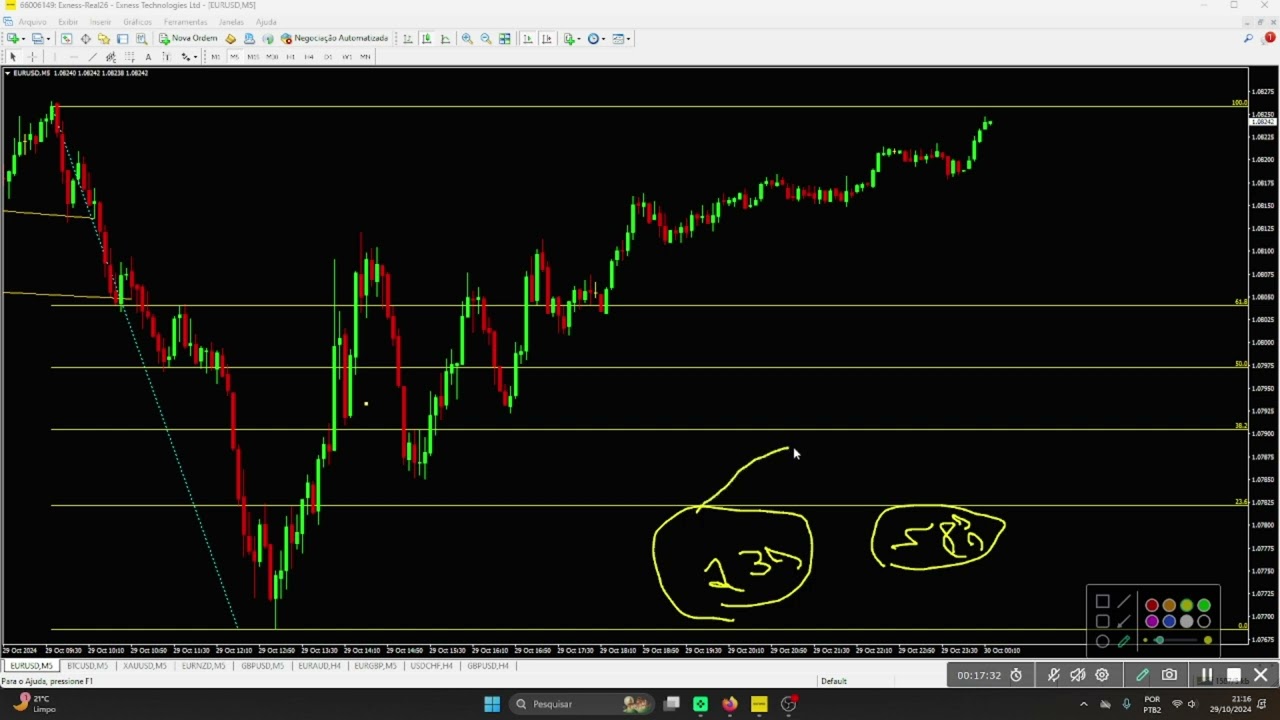Pick the blue annotation color

(1169, 621)
